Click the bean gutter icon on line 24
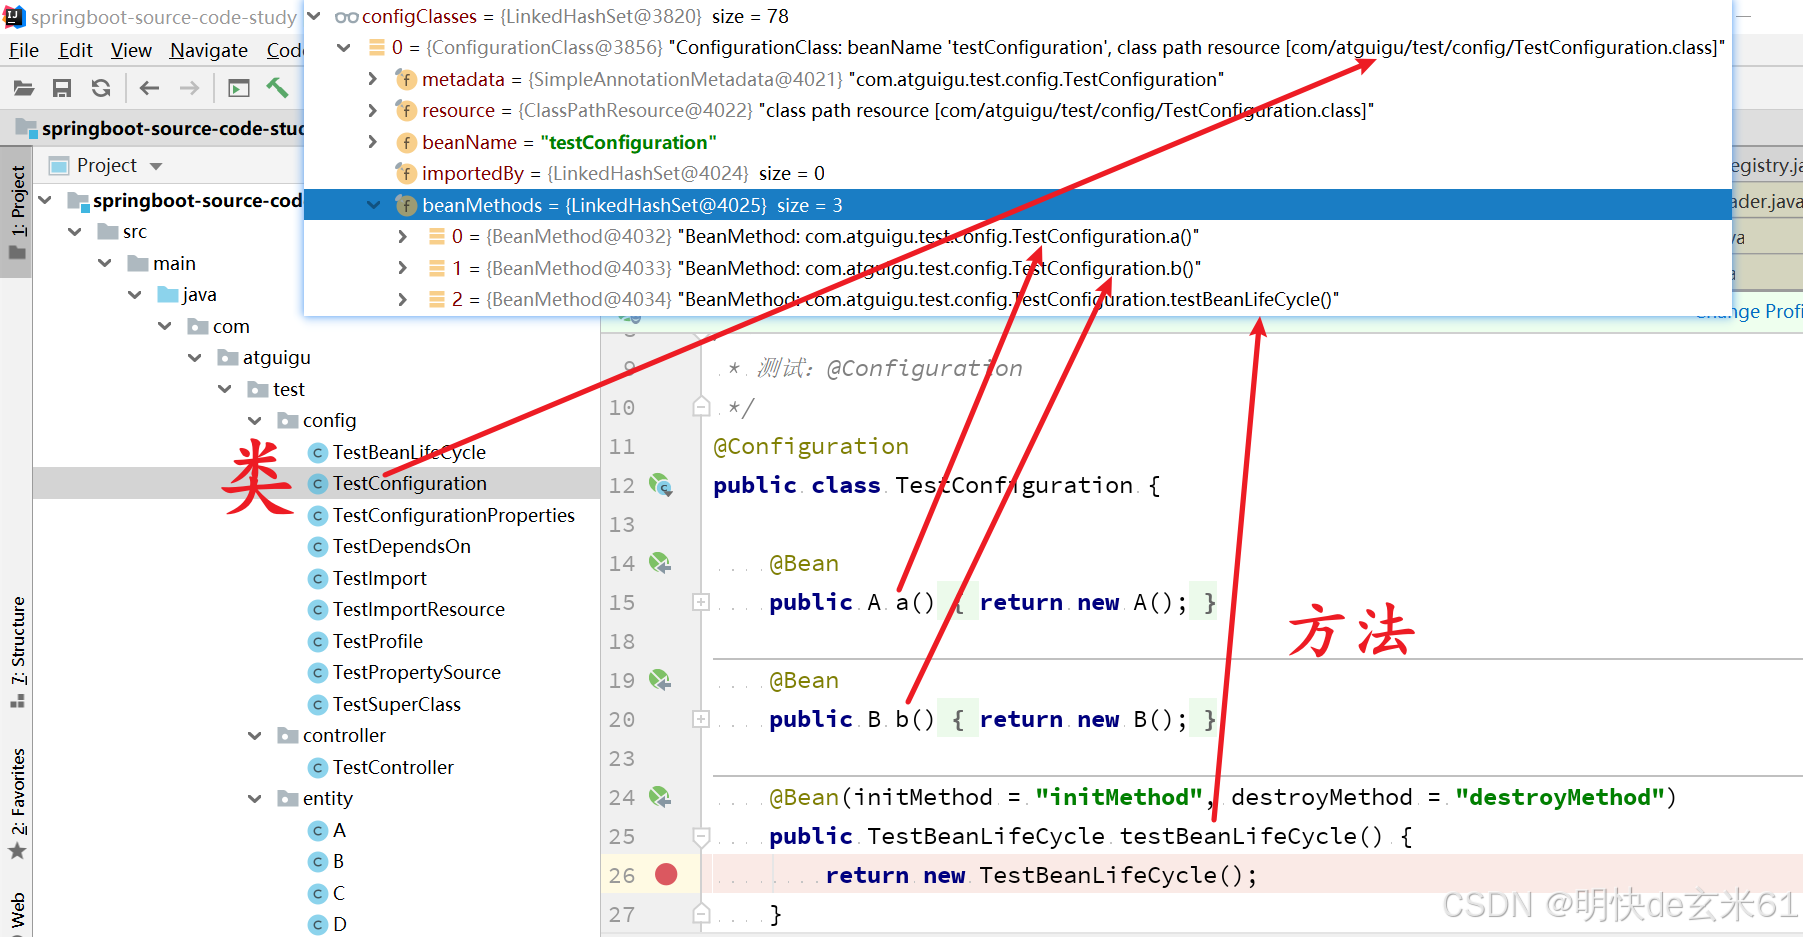Image resolution: width=1803 pixels, height=937 pixels. (x=660, y=797)
